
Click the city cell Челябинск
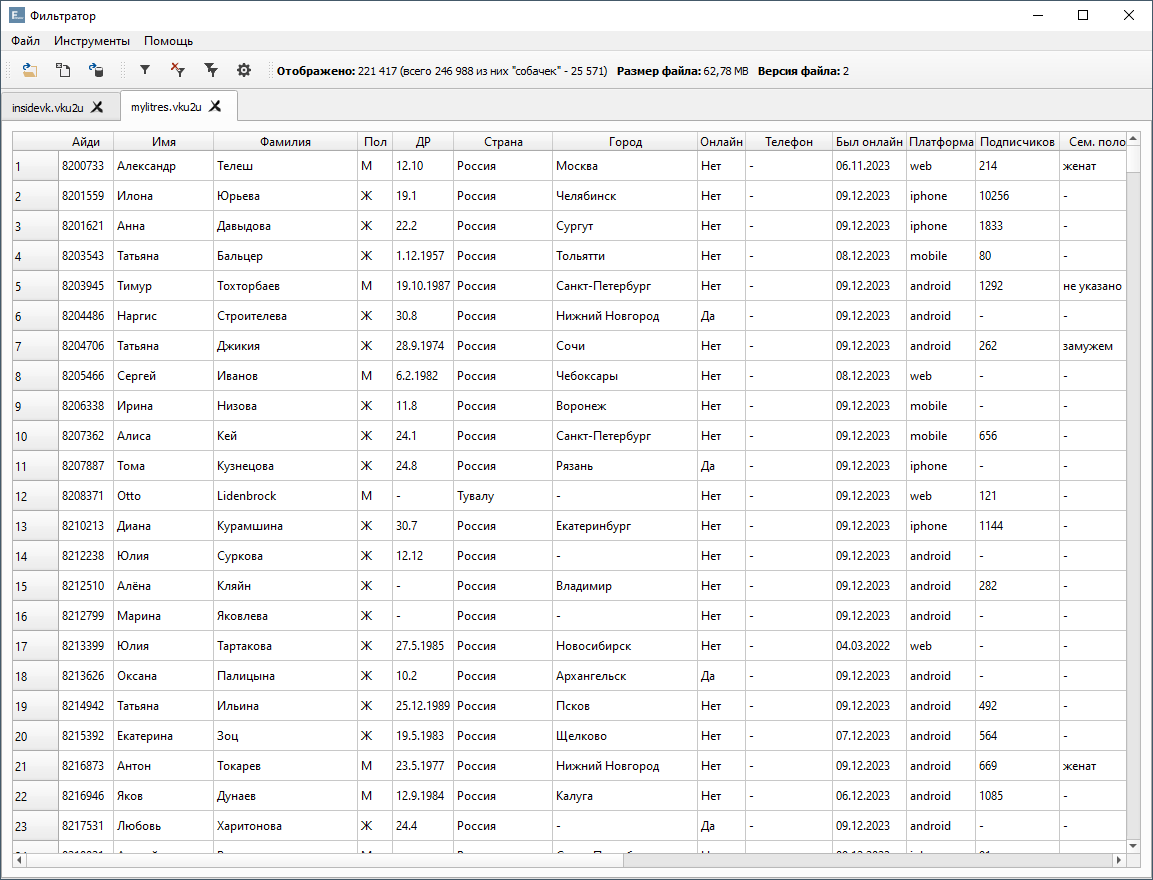(625, 196)
